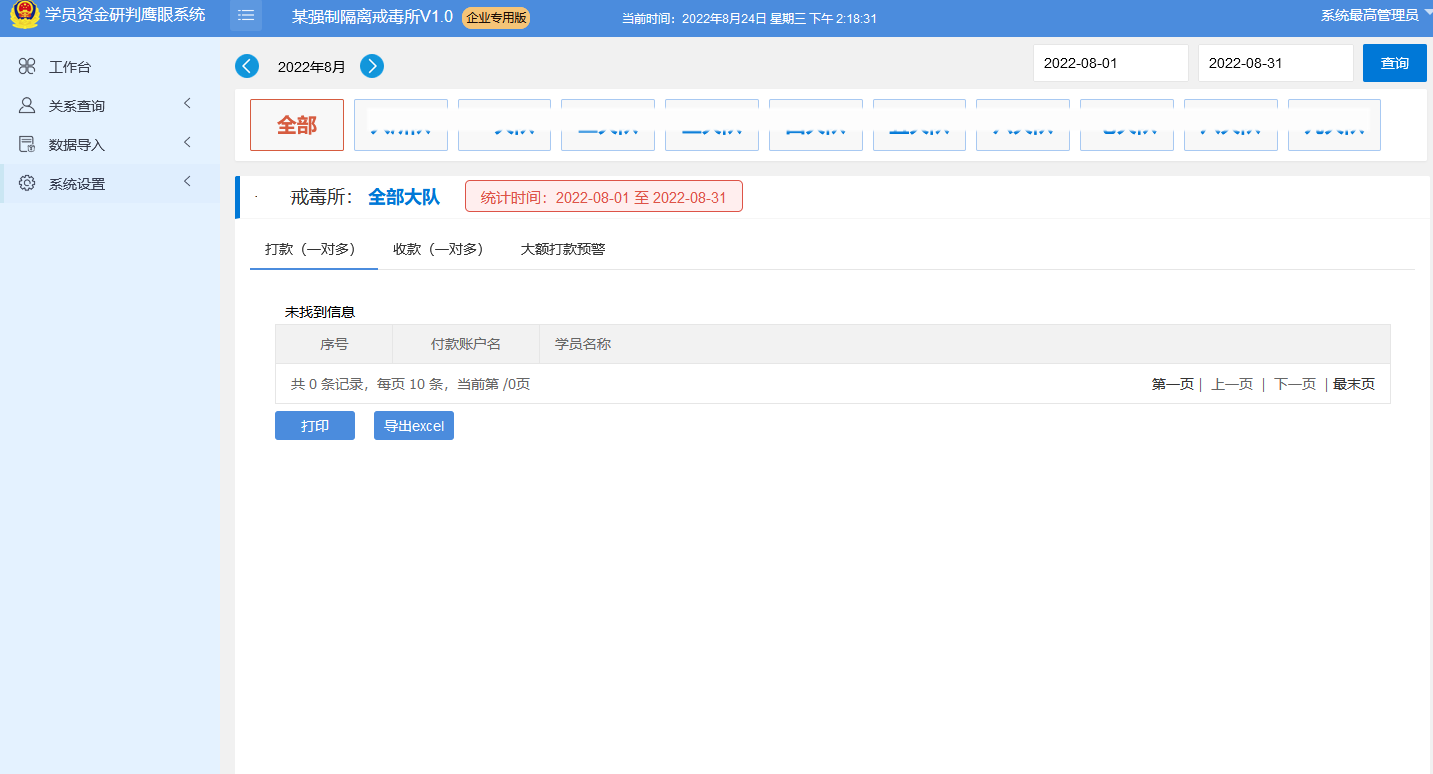Click the 查询 search button
The image size is (1433, 774).
pyautogui.click(x=1394, y=63)
